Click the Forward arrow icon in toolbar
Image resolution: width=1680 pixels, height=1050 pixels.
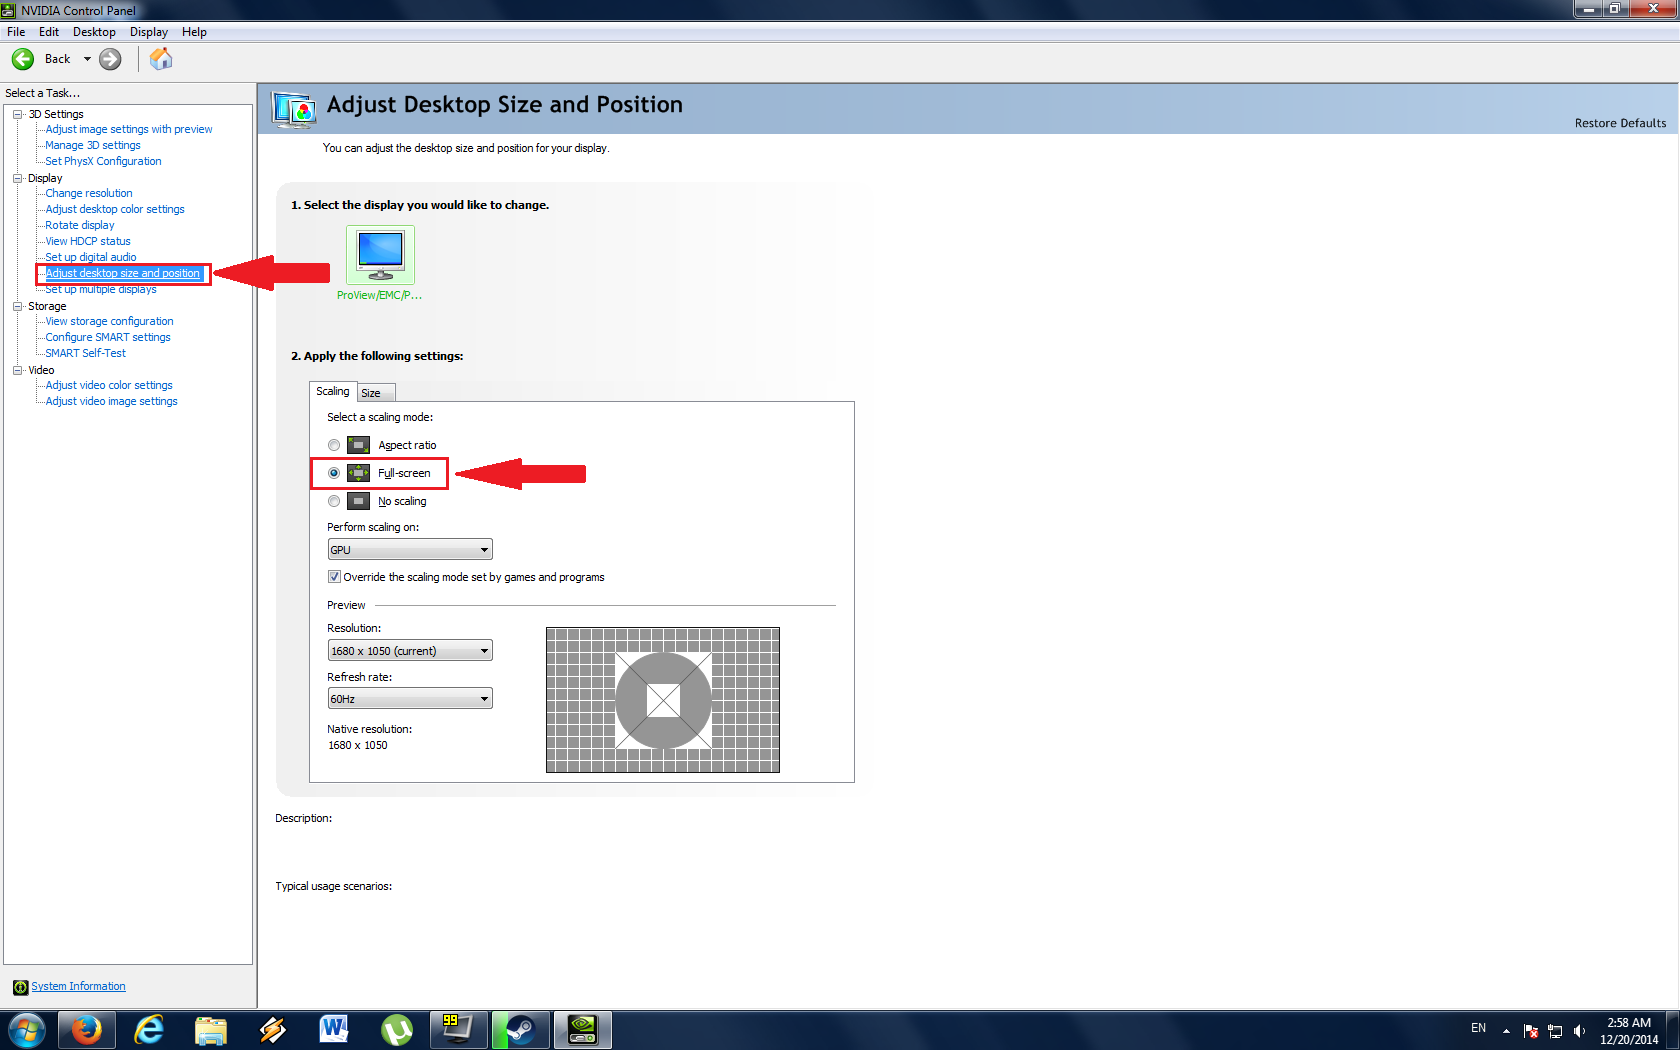(110, 59)
